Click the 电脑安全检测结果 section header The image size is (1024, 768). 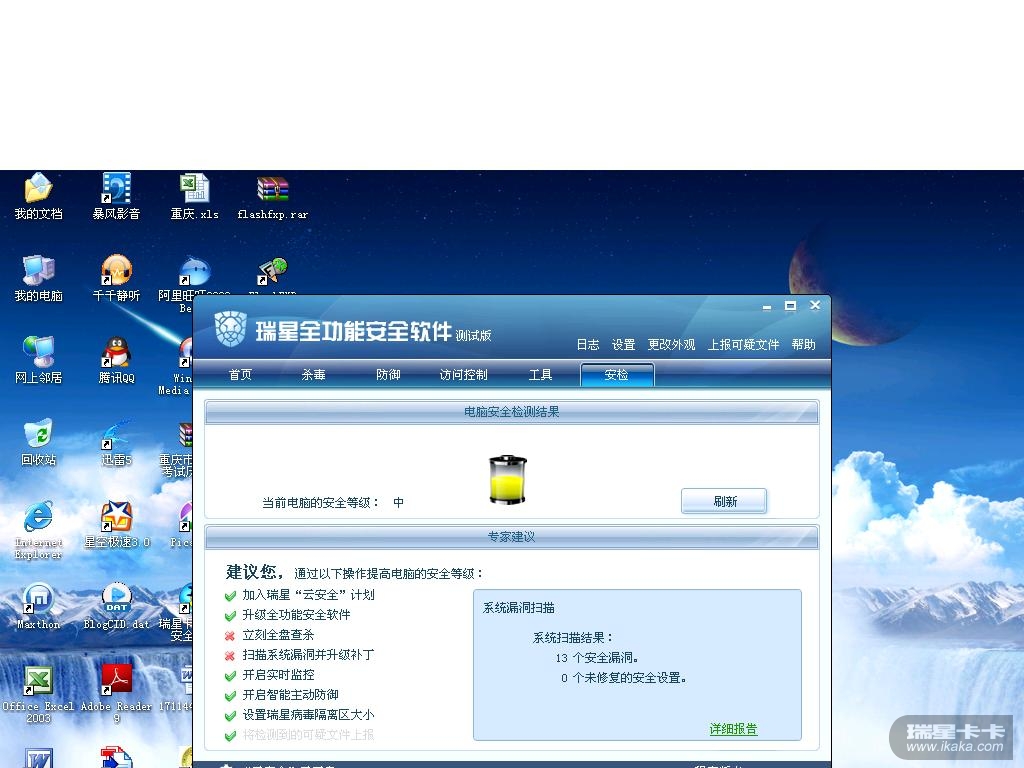point(511,411)
